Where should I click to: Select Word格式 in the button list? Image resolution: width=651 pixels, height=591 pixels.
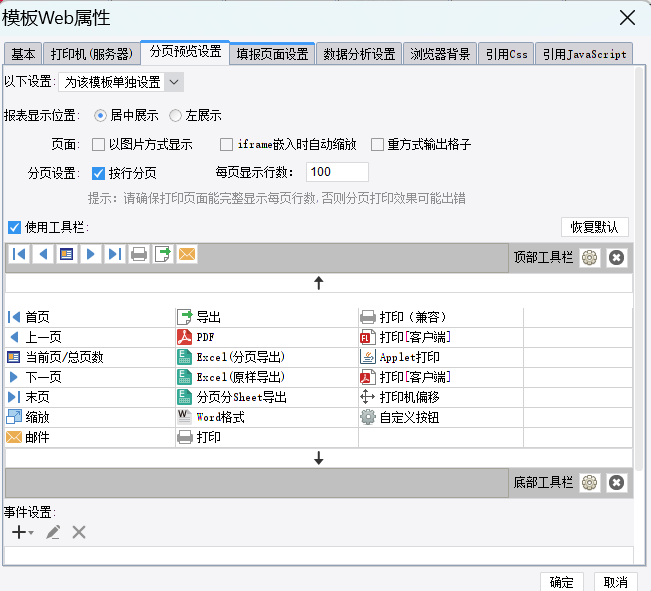pyautogui.click(x=267, y=417)
